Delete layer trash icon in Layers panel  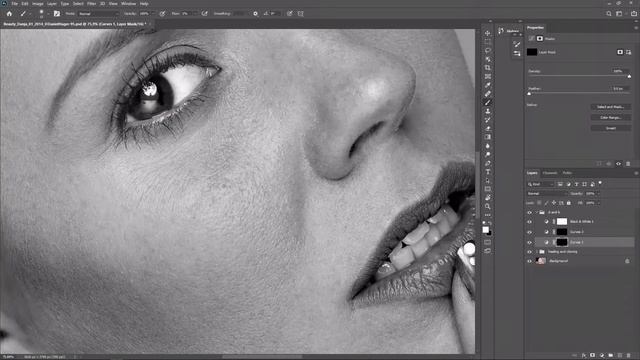click(629, 356)
